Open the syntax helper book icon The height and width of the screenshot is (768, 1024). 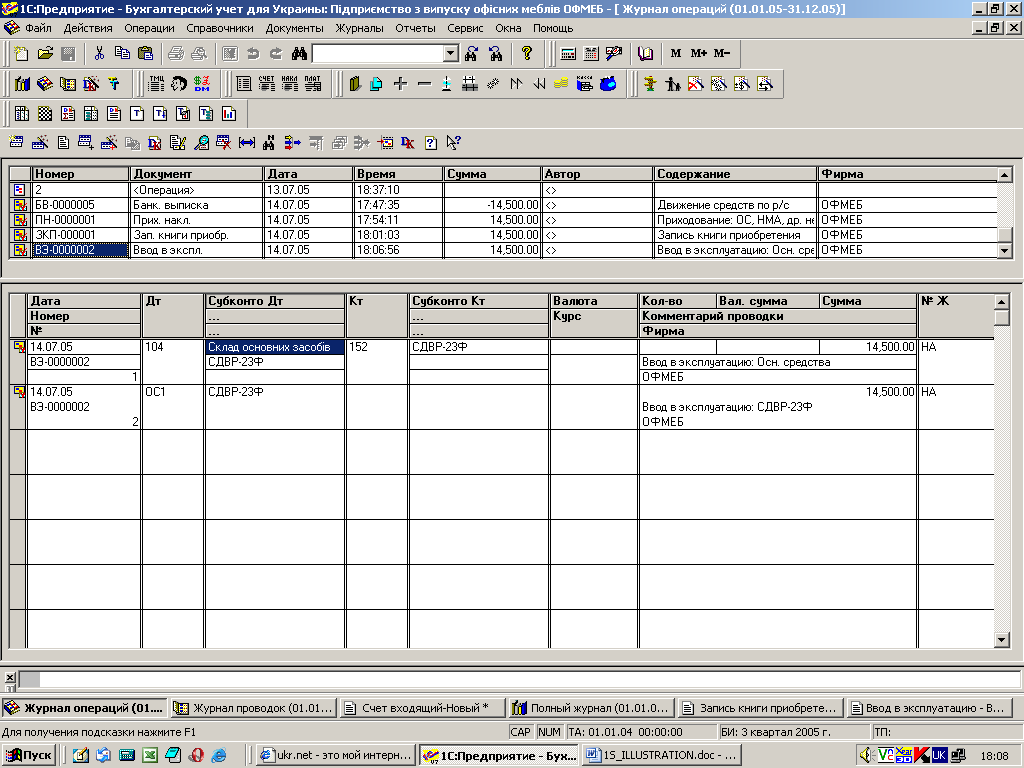coord(645,54)
